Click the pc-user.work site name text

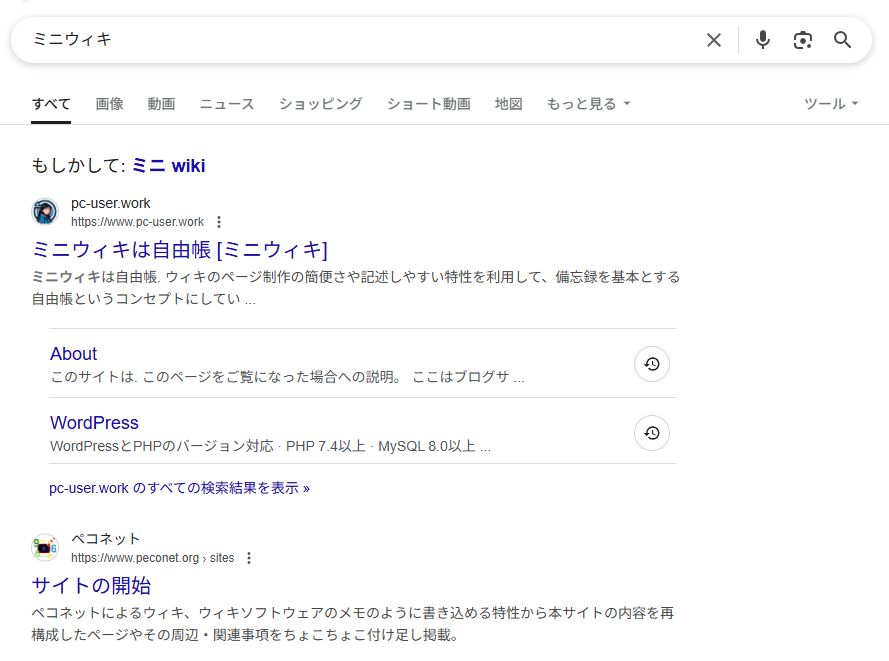tap(111, 204)
